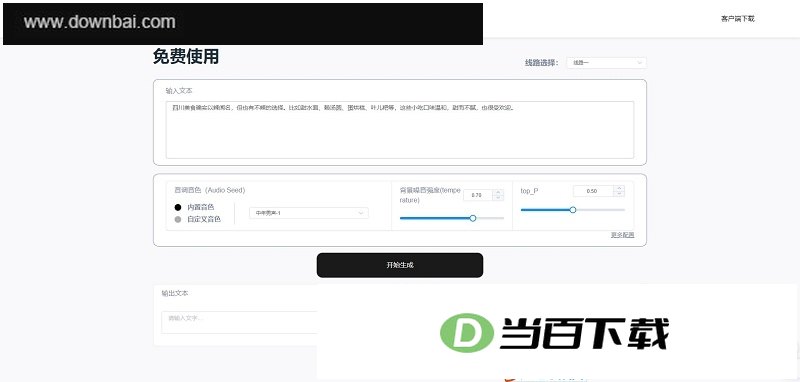Click the 免费使用 heading
Screen dimensions: 800x382
point(186,57)
